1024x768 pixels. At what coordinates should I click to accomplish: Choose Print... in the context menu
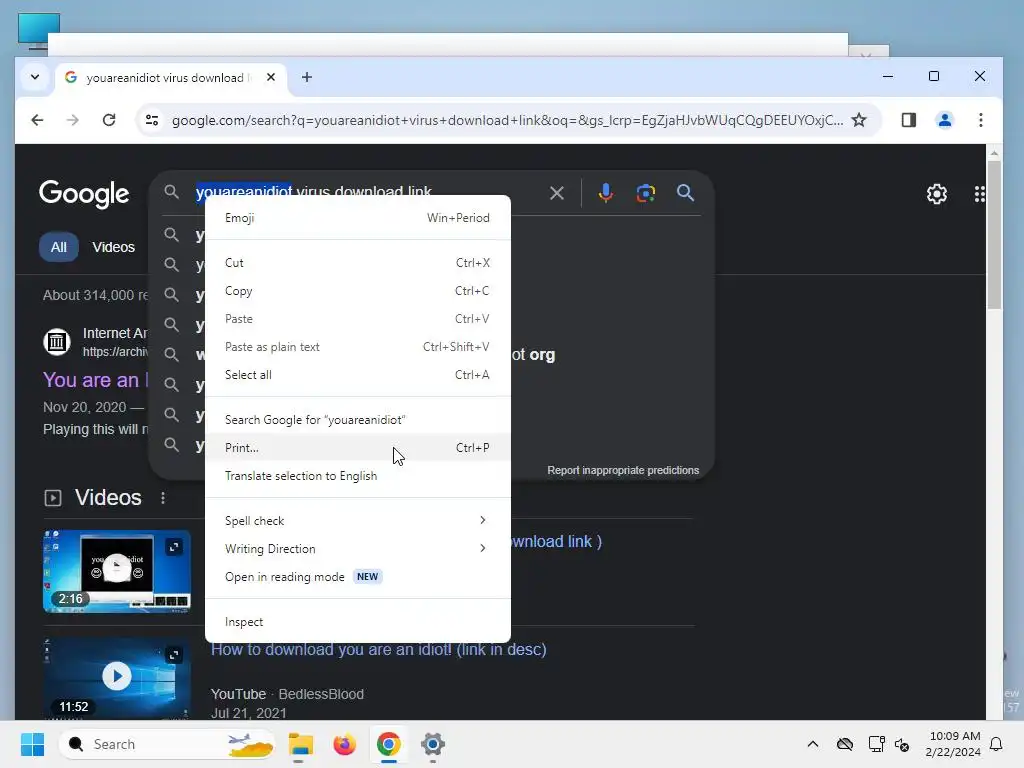point(357,448)
